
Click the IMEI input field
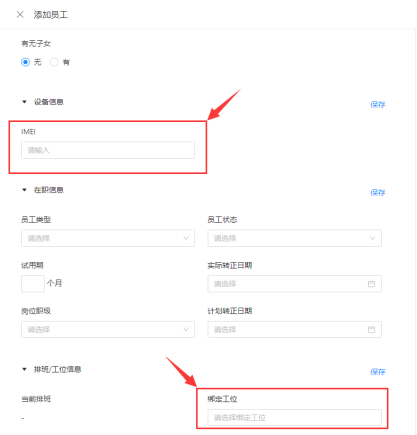pos(108,150)
